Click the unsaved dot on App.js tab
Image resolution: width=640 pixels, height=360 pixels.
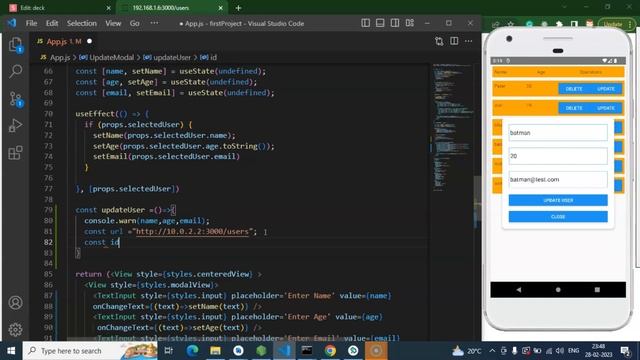point(89,41)
